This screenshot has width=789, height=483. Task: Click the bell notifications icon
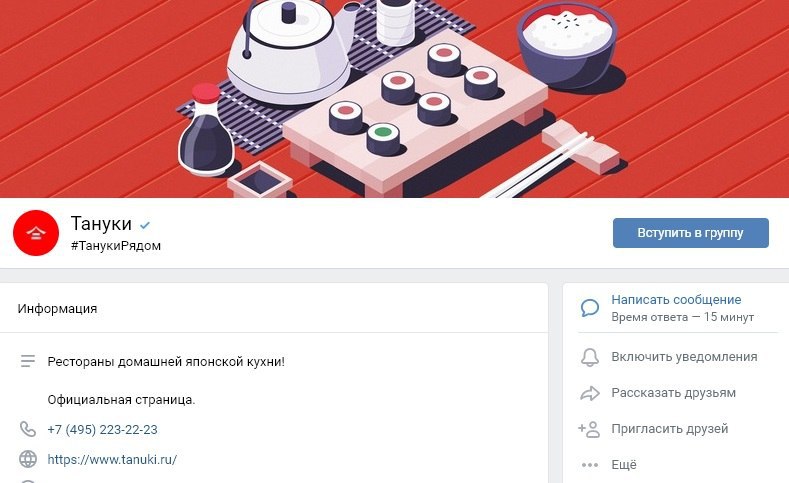pyautogui.click(x=590, y=357)
